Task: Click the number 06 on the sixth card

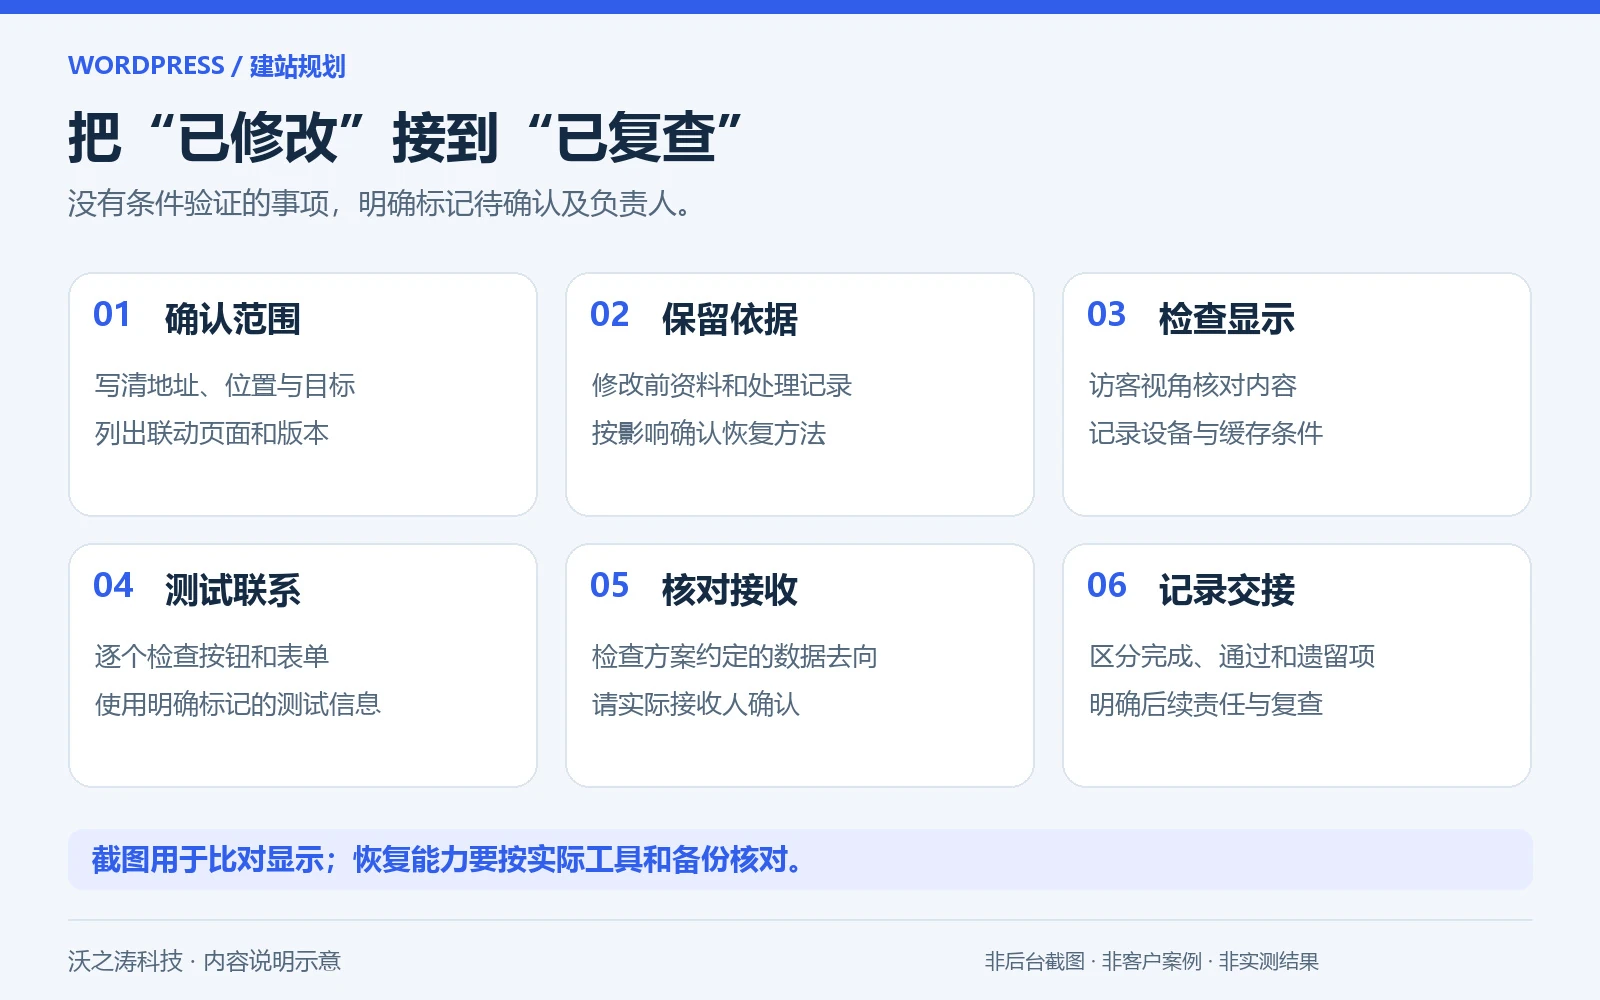Action: pos(1107,586)
